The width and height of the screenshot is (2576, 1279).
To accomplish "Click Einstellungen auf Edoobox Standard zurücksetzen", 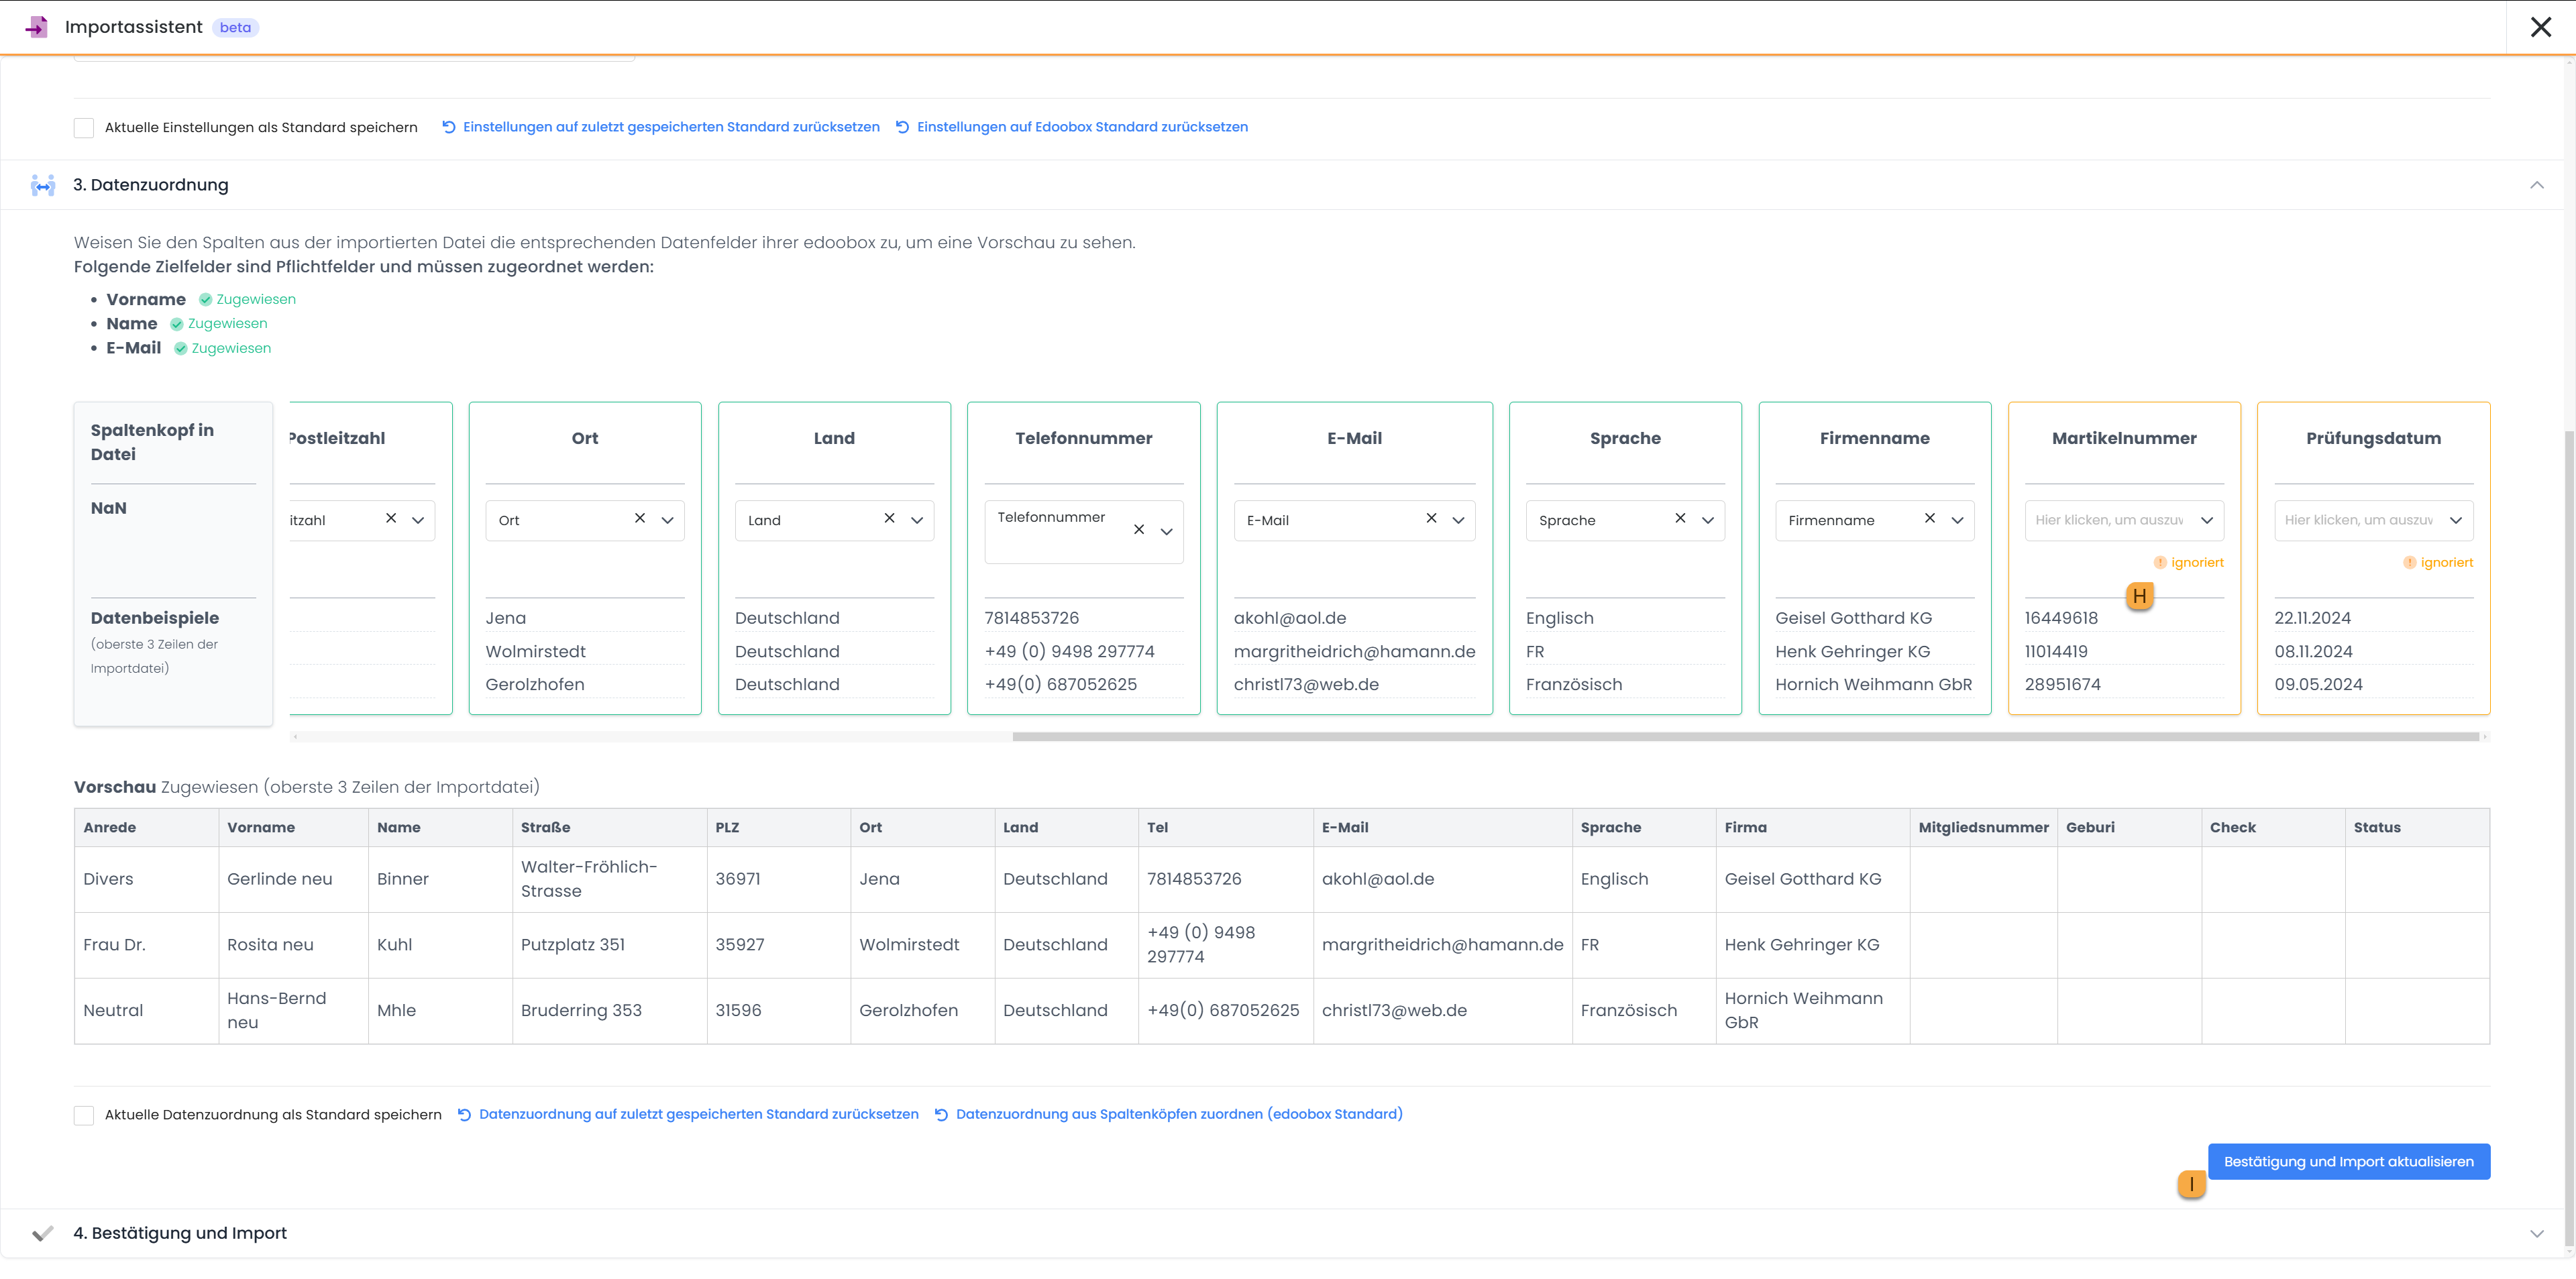I will tap(1081, 127).
